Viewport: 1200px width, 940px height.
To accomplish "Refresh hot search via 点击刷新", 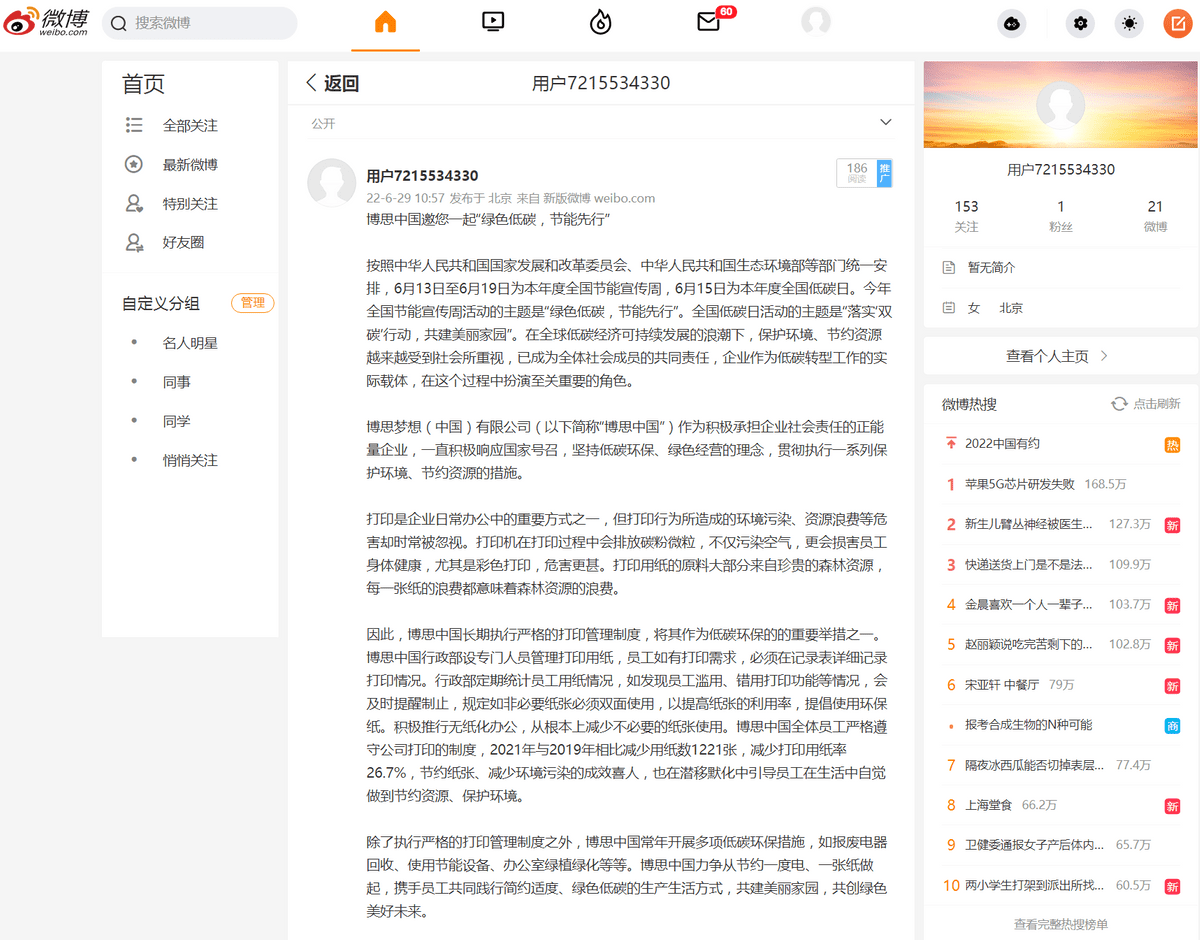I will coord(1146,404).
